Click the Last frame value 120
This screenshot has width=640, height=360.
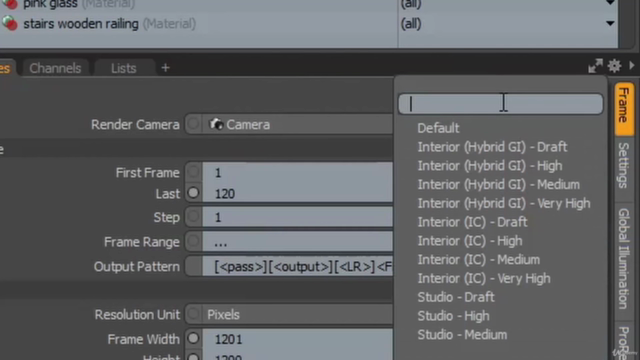pyautogui.click(x=298, y=193)
